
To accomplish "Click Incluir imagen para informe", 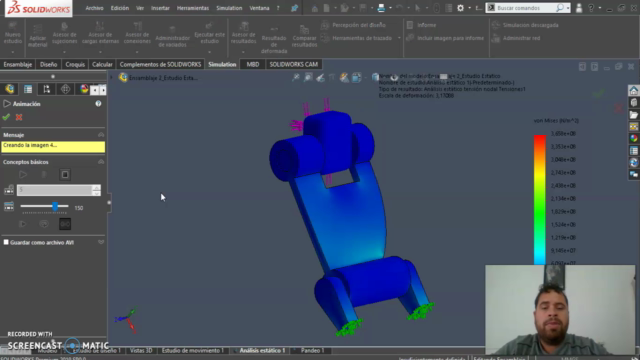I will coord(445,38).
